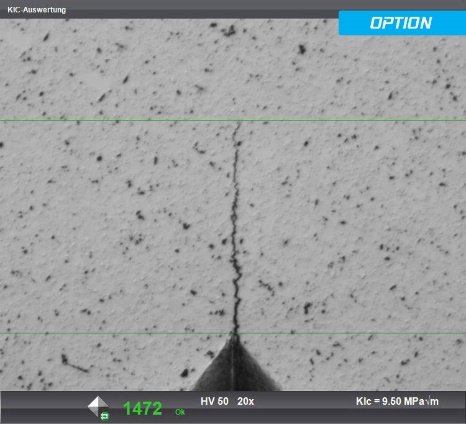Click the HV 50 test method label
Screen dimensions: 466x424
click(214, 401)
